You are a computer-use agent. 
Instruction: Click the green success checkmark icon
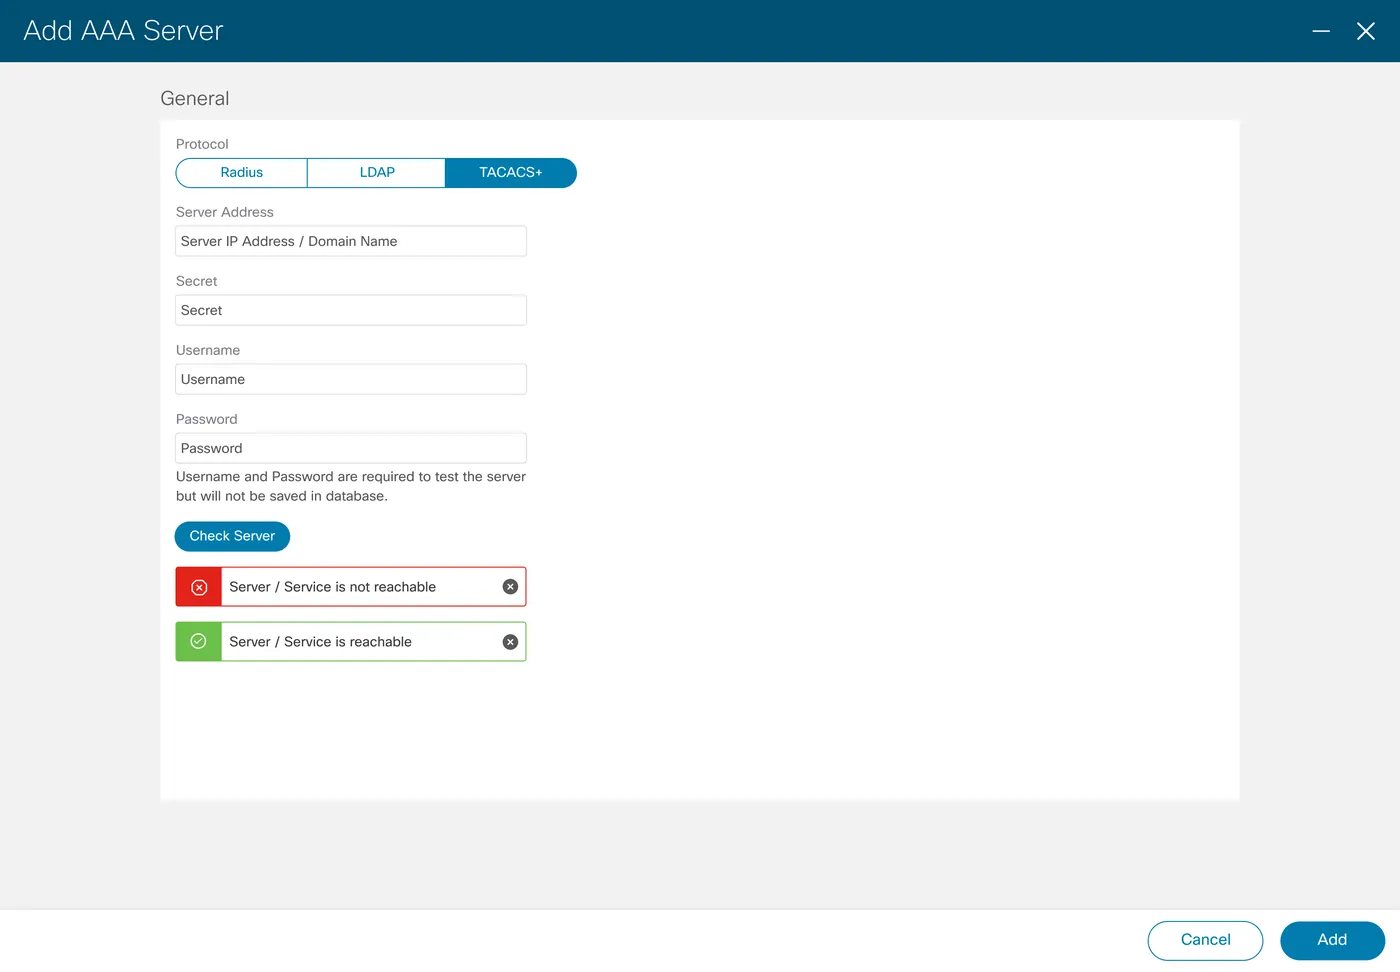199,642
